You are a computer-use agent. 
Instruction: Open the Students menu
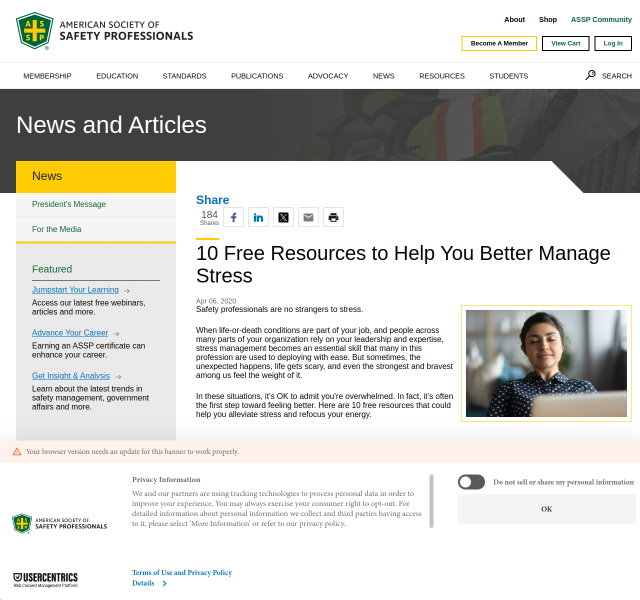click(509, 76)
